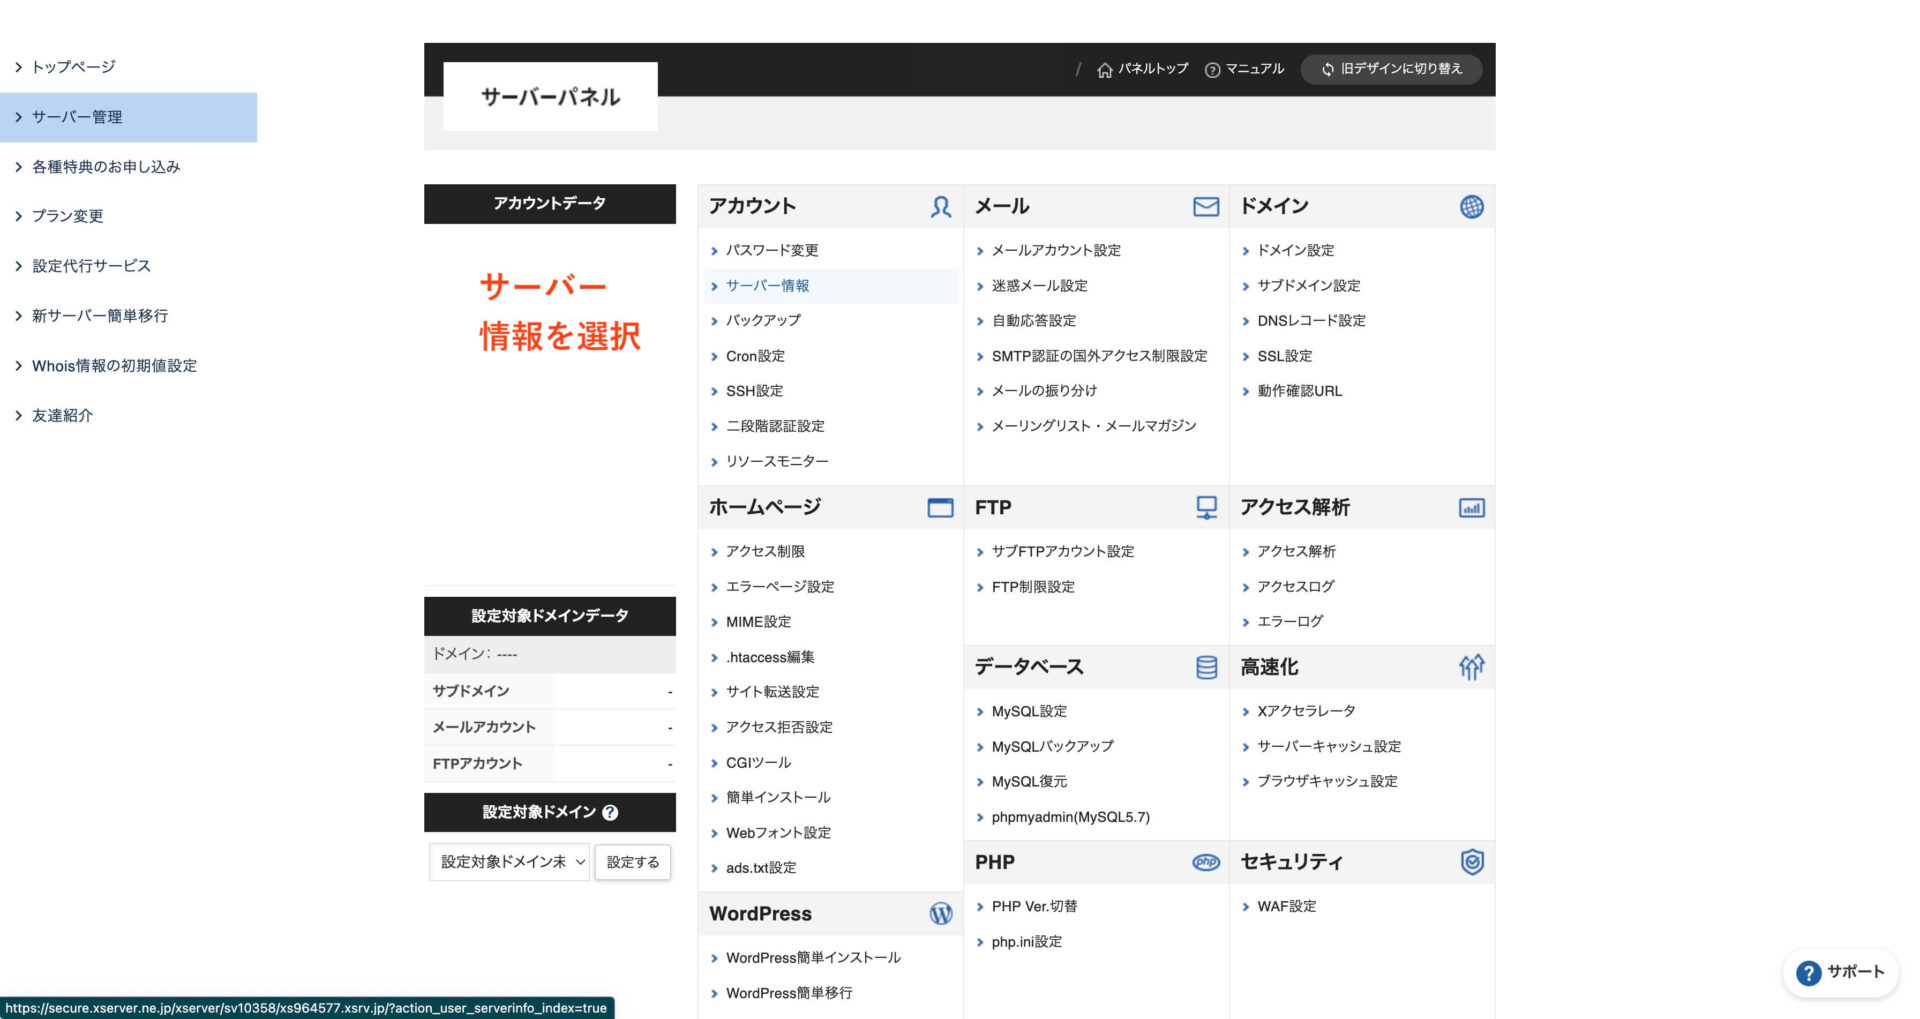Click the 高速化 arrows icon
The image size is (1920, 1019).
coord(1472,667)
